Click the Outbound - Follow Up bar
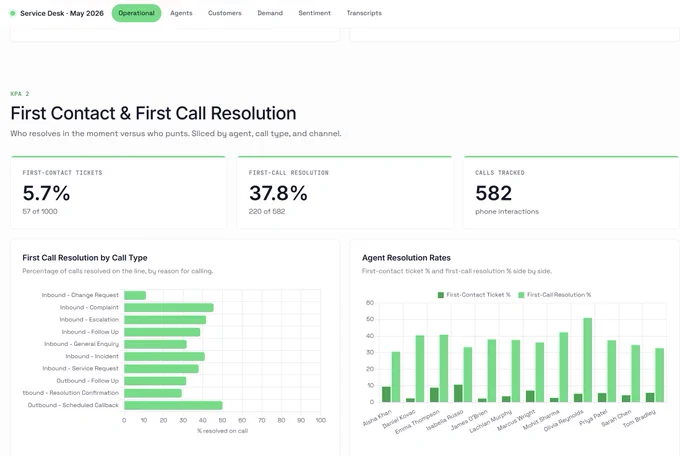The image size is (680, 456). [155, 381]
